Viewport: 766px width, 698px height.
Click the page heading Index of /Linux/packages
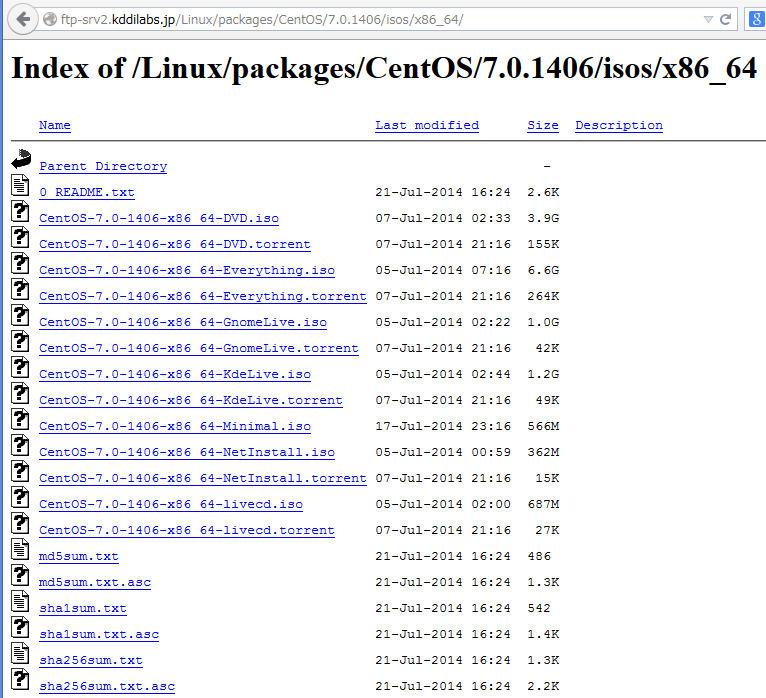[384, 68]
